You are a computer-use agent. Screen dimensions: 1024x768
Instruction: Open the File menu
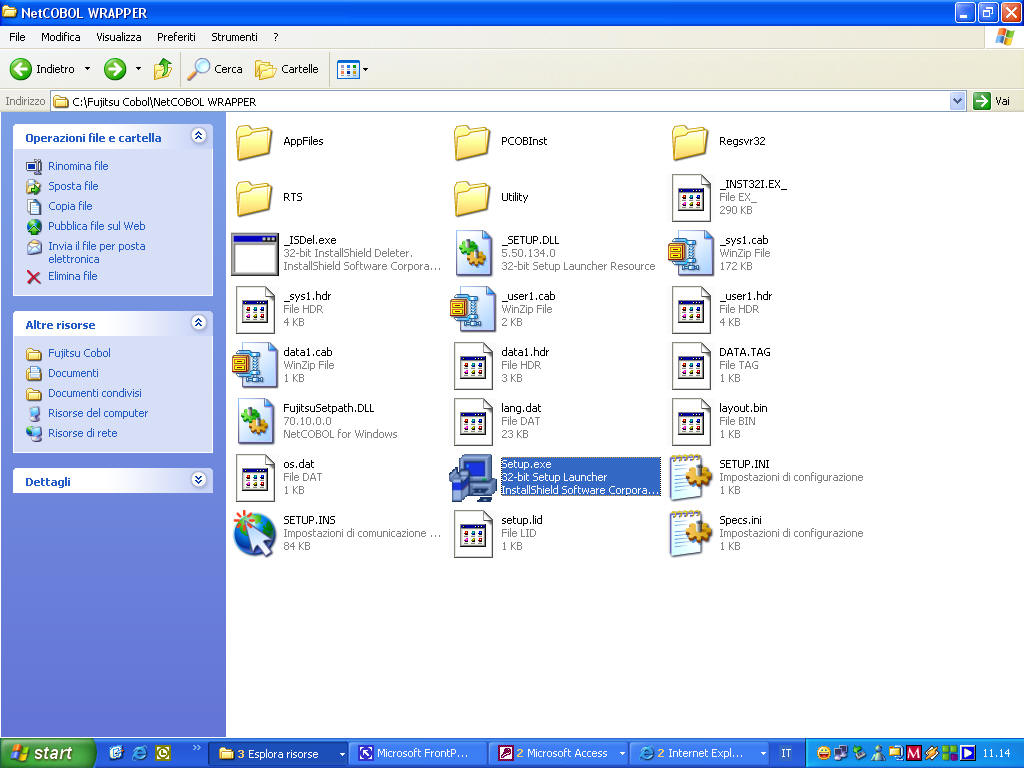pos(18,37)
